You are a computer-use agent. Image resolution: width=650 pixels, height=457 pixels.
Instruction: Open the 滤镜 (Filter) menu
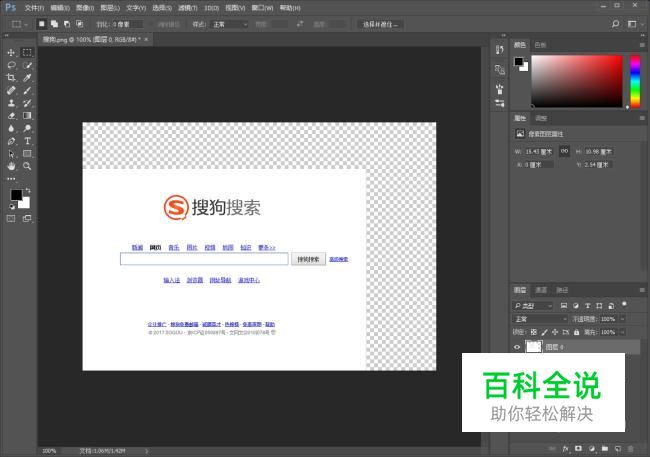click(x=183, y=7)
